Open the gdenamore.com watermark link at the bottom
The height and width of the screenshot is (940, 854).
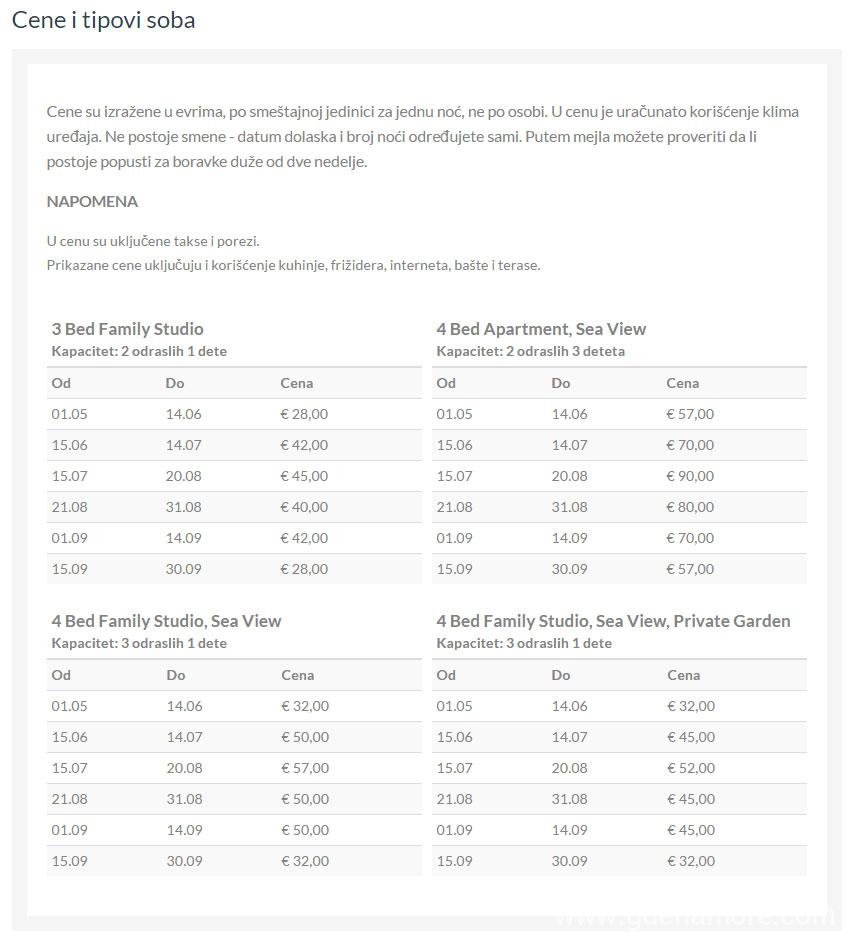point(694,916)
